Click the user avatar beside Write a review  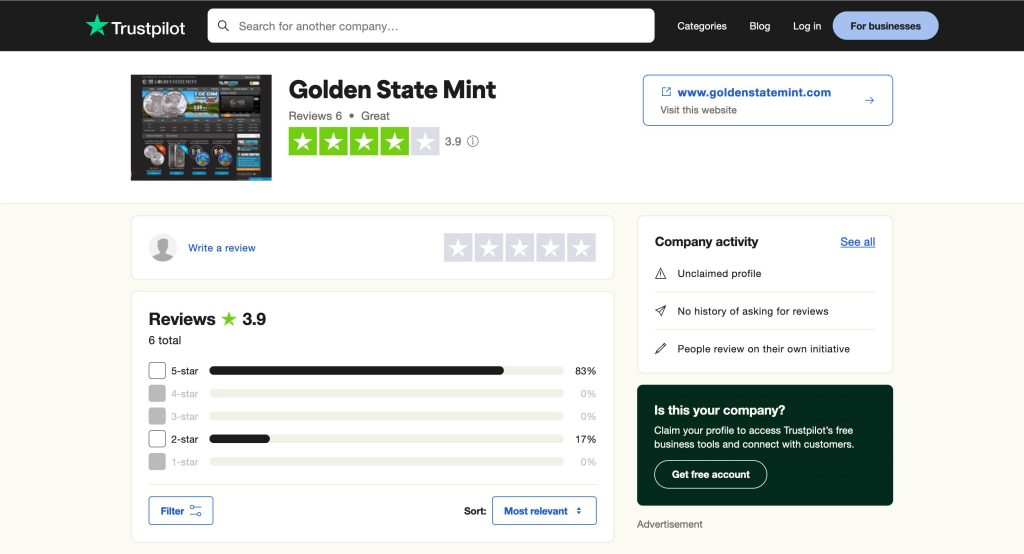click(x=163, y=248)
